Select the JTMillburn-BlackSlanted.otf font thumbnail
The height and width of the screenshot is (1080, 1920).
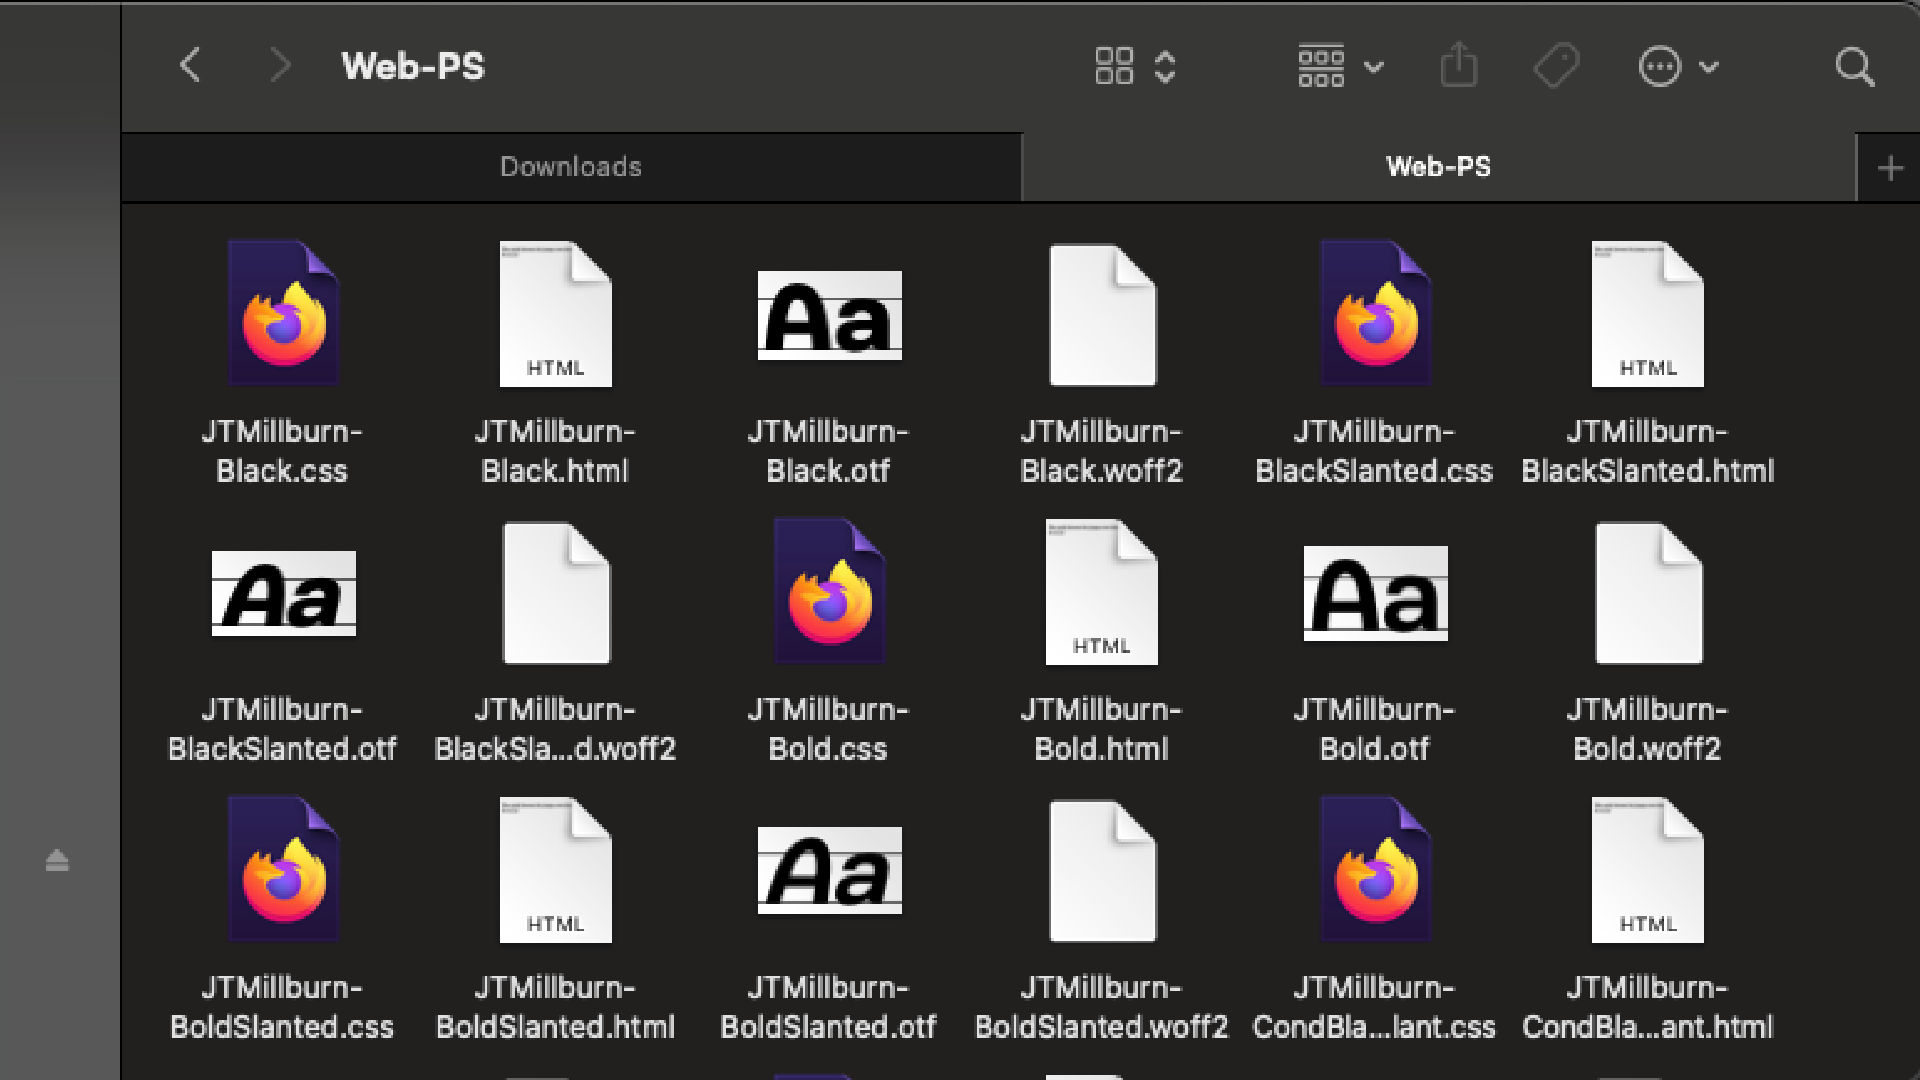click(x=283, y=593)
